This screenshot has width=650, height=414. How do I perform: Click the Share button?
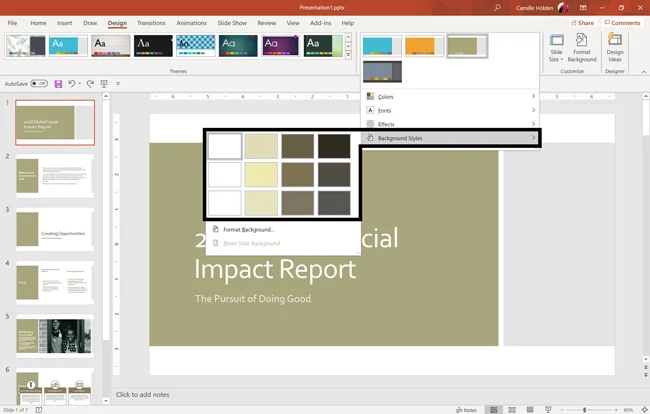pyautogui.click(x=582, y=23)
